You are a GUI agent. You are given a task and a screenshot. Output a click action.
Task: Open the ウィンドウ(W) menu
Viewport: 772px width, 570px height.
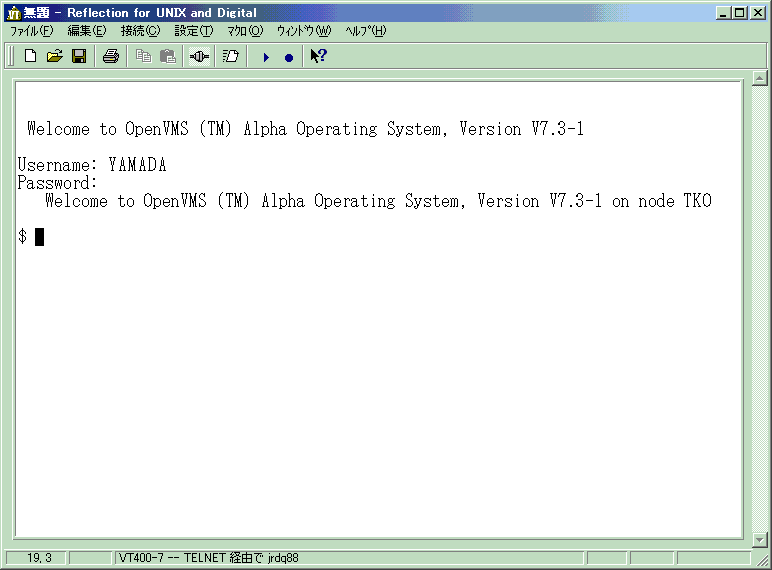(x=303, y=31)
